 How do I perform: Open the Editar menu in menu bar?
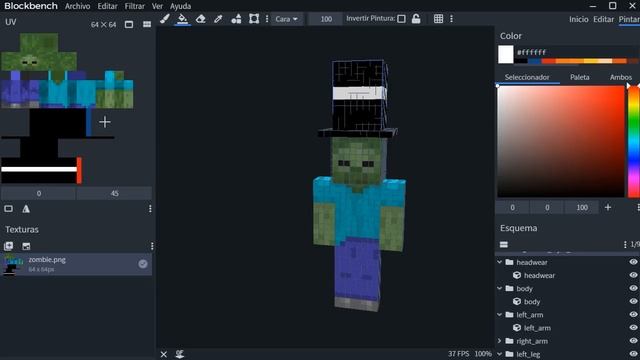click(107, 6)
